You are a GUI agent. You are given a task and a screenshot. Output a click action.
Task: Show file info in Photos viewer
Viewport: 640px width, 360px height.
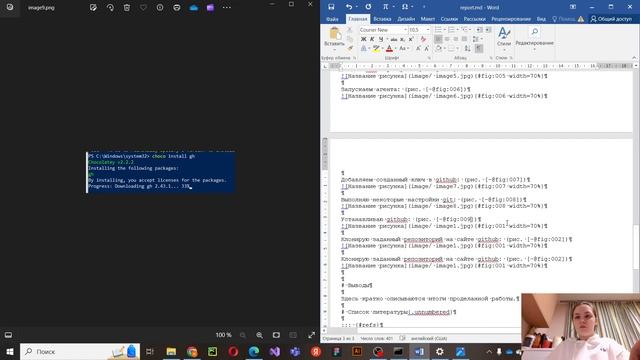pos(160,7)
